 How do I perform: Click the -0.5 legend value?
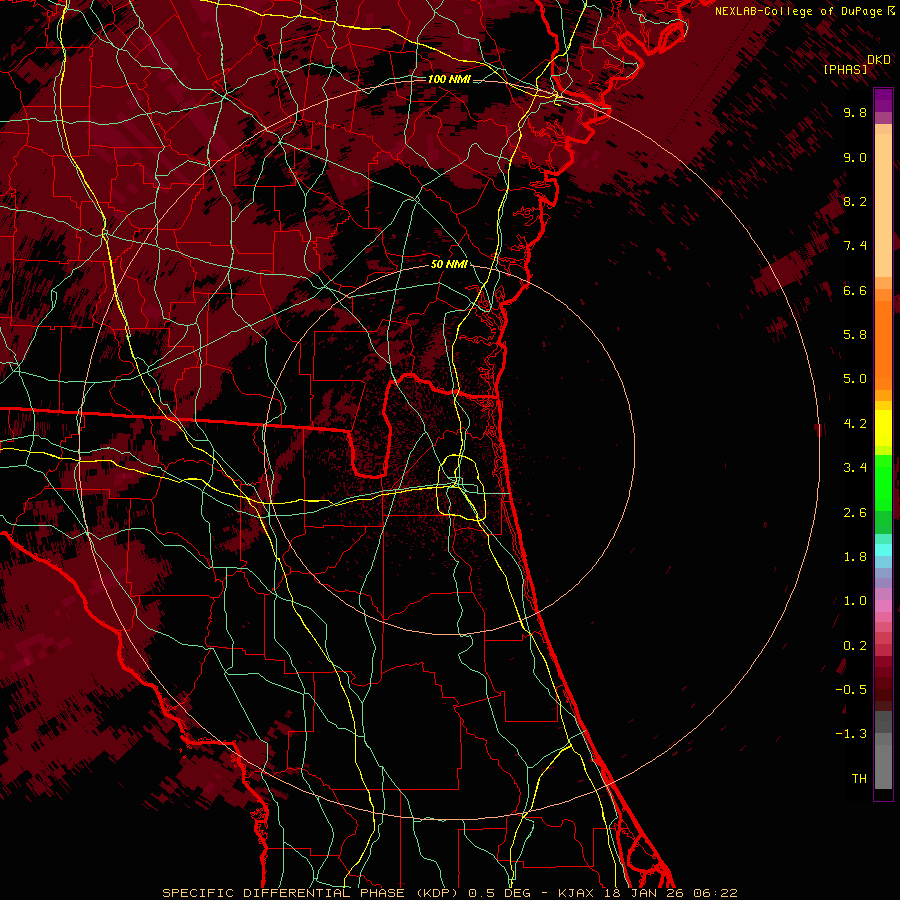coord(851,690)
